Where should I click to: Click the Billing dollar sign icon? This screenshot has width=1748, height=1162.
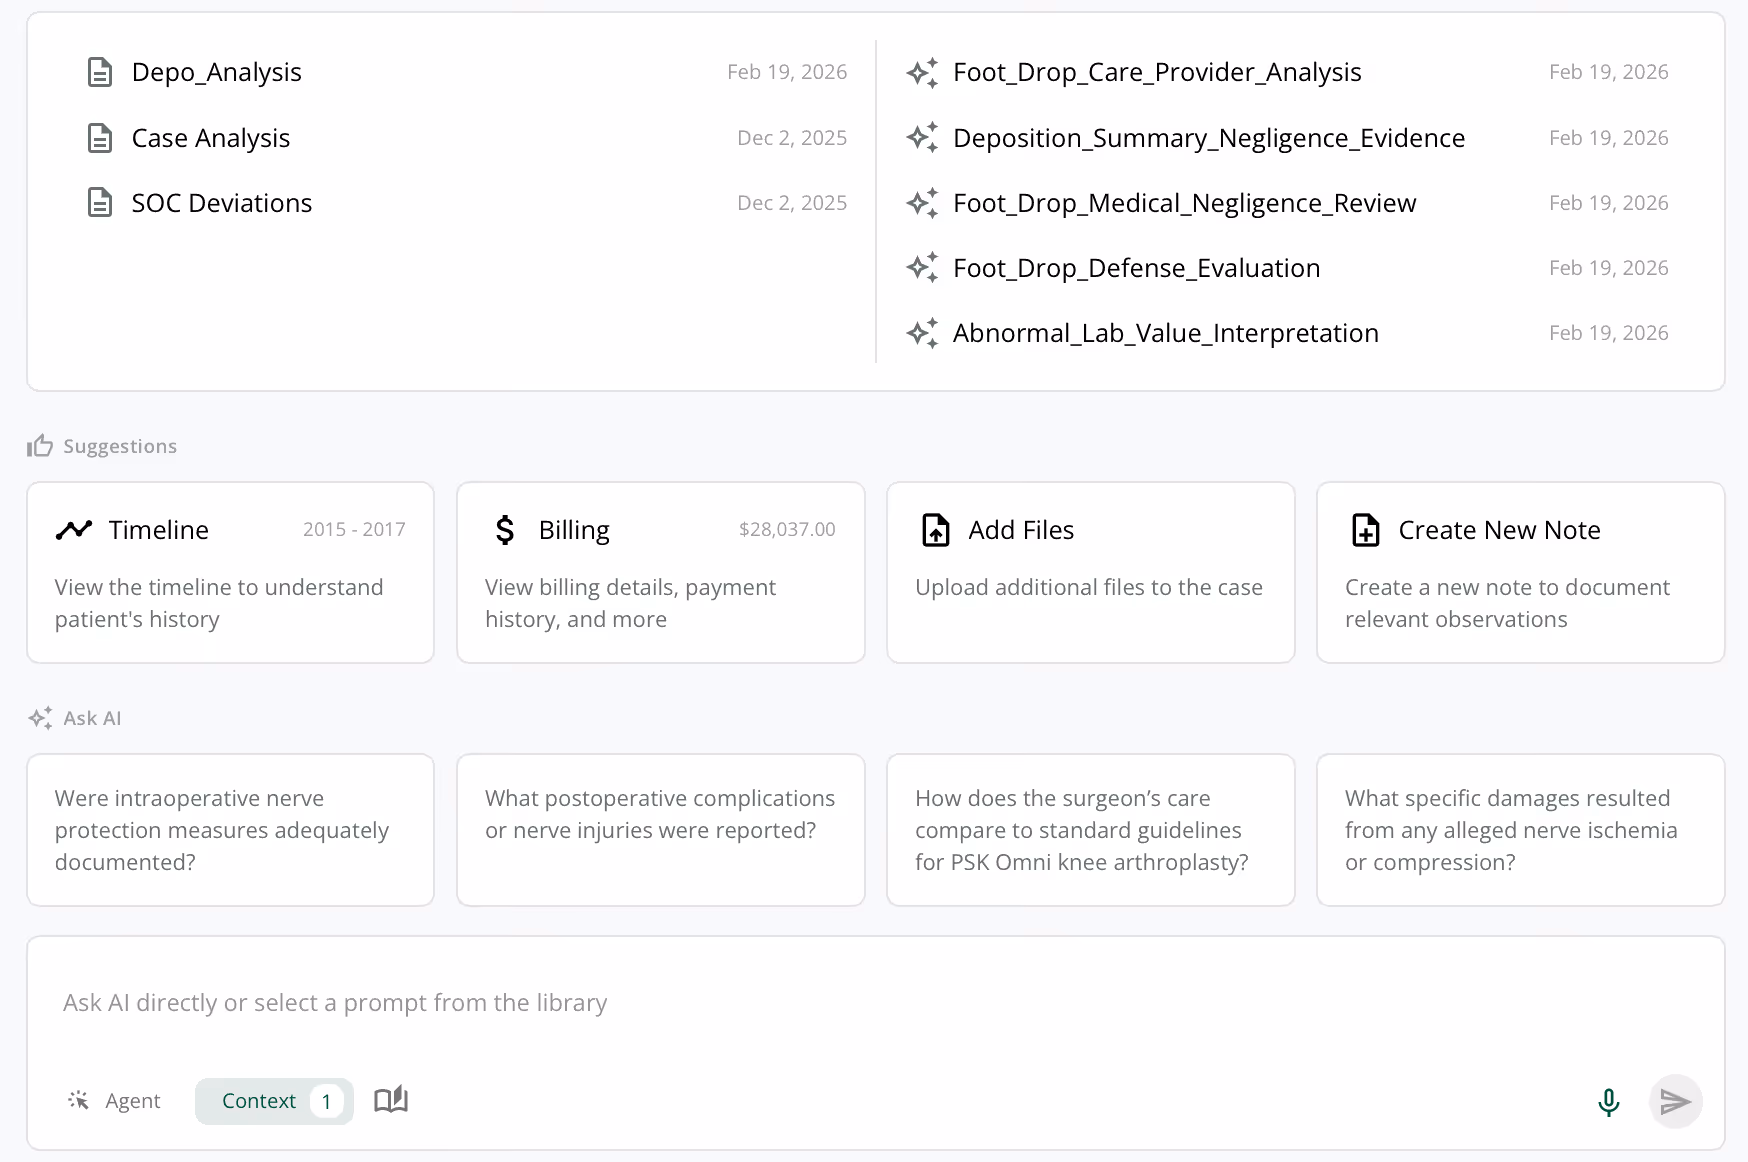click(504, 529)
